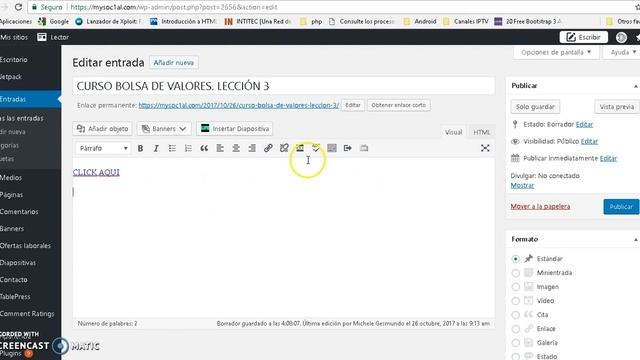Screen dimensions: 640x360
Task: Insert a bulleted list
Action: pos(172,148)
